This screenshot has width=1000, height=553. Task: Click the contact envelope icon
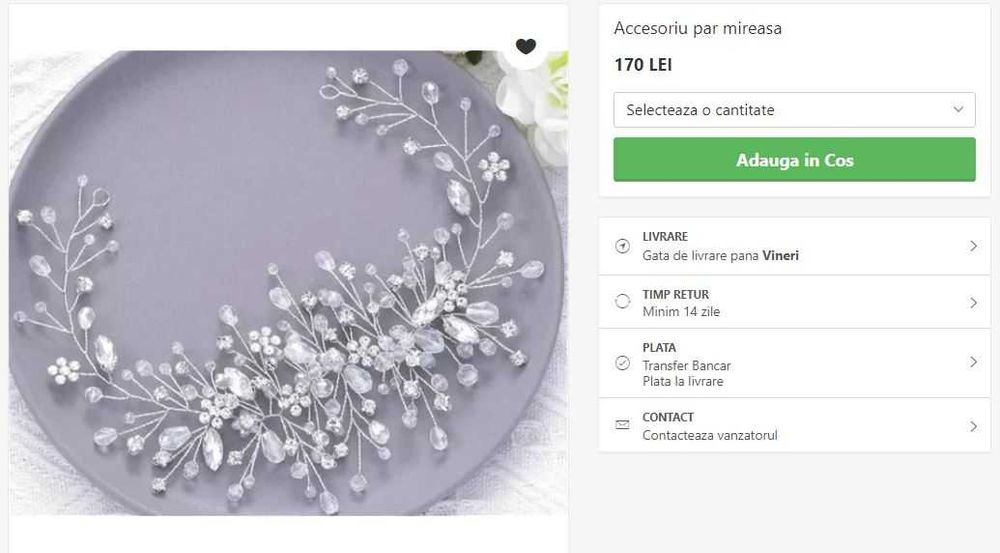623,425
